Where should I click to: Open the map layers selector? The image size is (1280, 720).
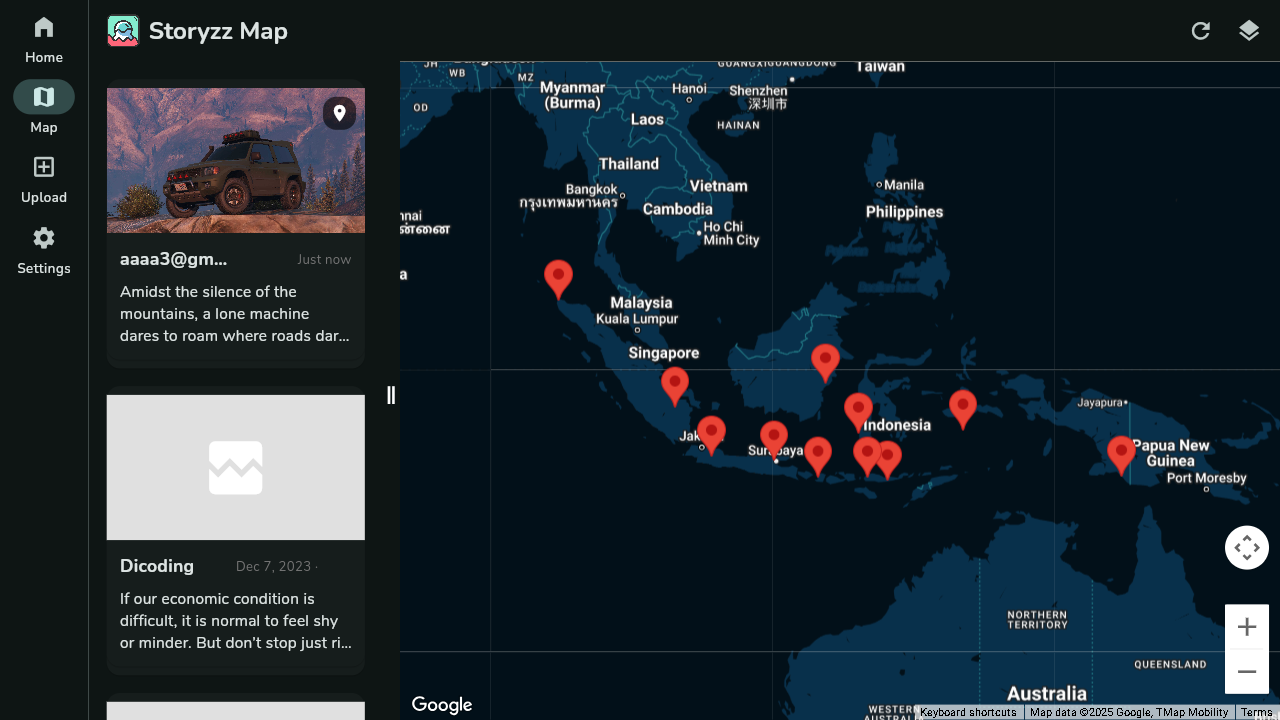pyautogui.click(x=1248, y=31)
